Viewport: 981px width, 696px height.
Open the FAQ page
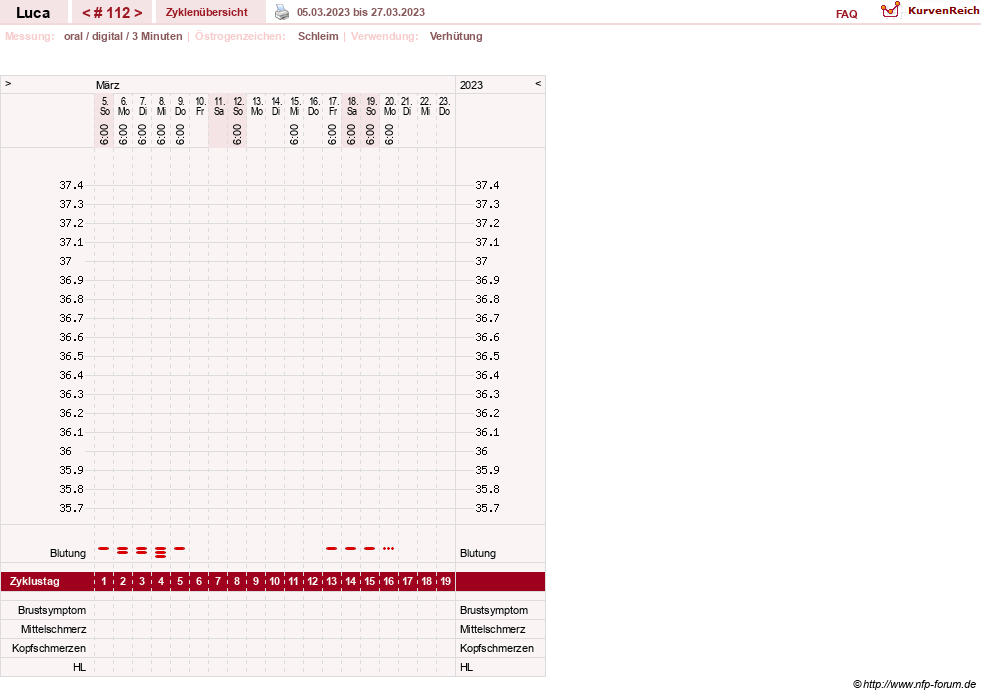pyautogui.click(x=846, y=14)
